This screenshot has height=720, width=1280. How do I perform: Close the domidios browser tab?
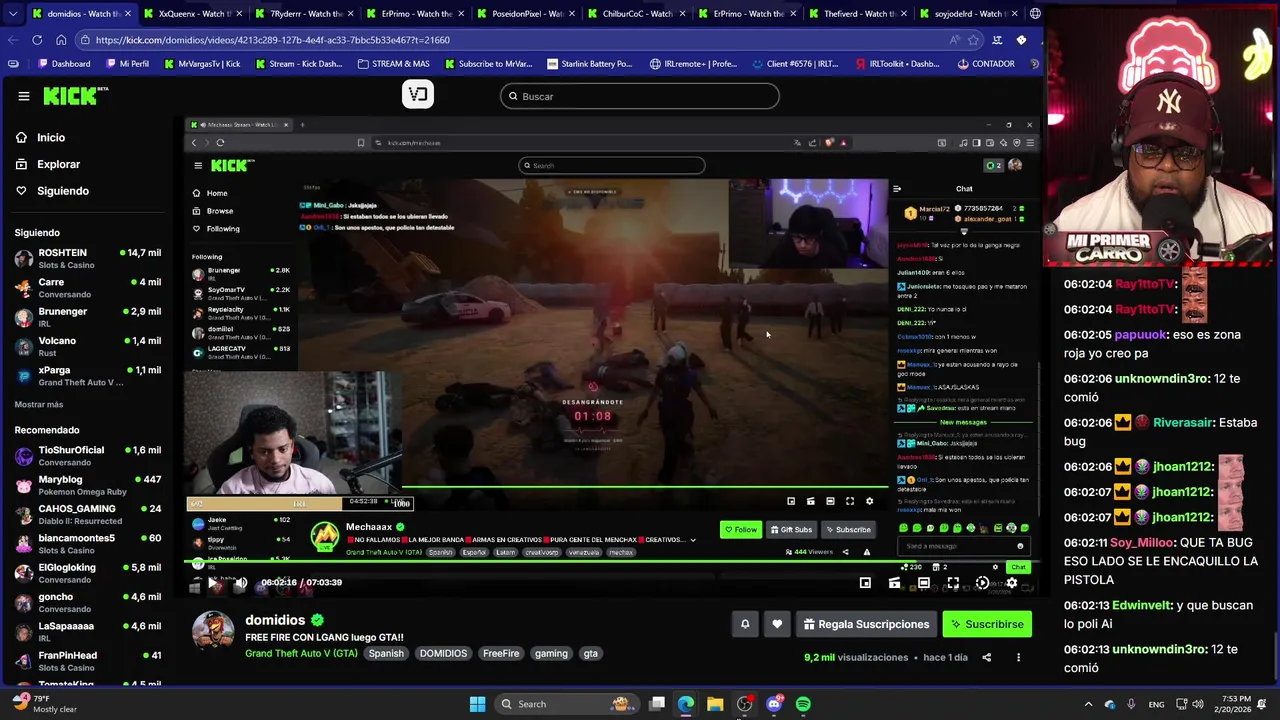127,14
